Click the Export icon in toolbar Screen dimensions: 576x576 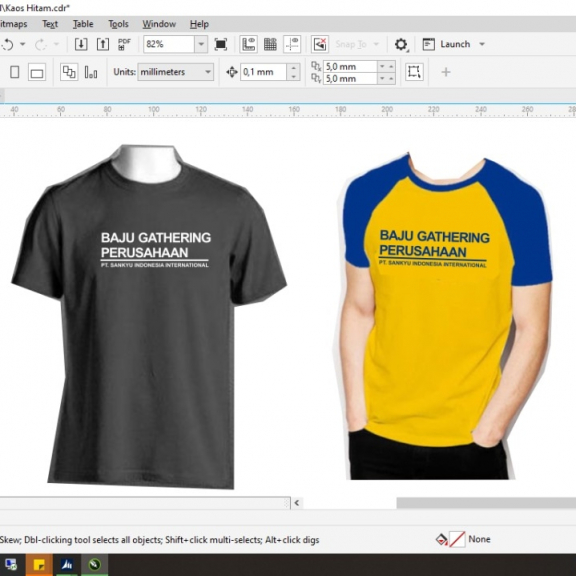click(x=102, y=44)
